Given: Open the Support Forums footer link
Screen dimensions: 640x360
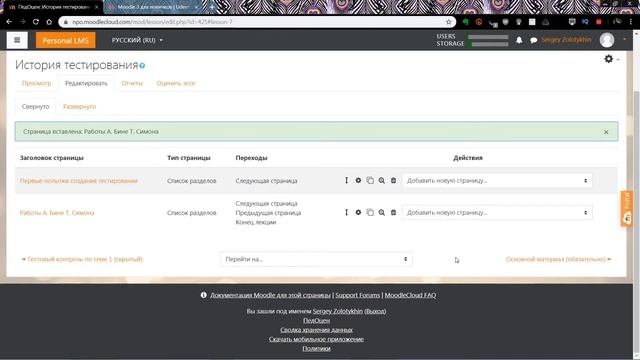Looking at the screenshot, I should (358, 295).
